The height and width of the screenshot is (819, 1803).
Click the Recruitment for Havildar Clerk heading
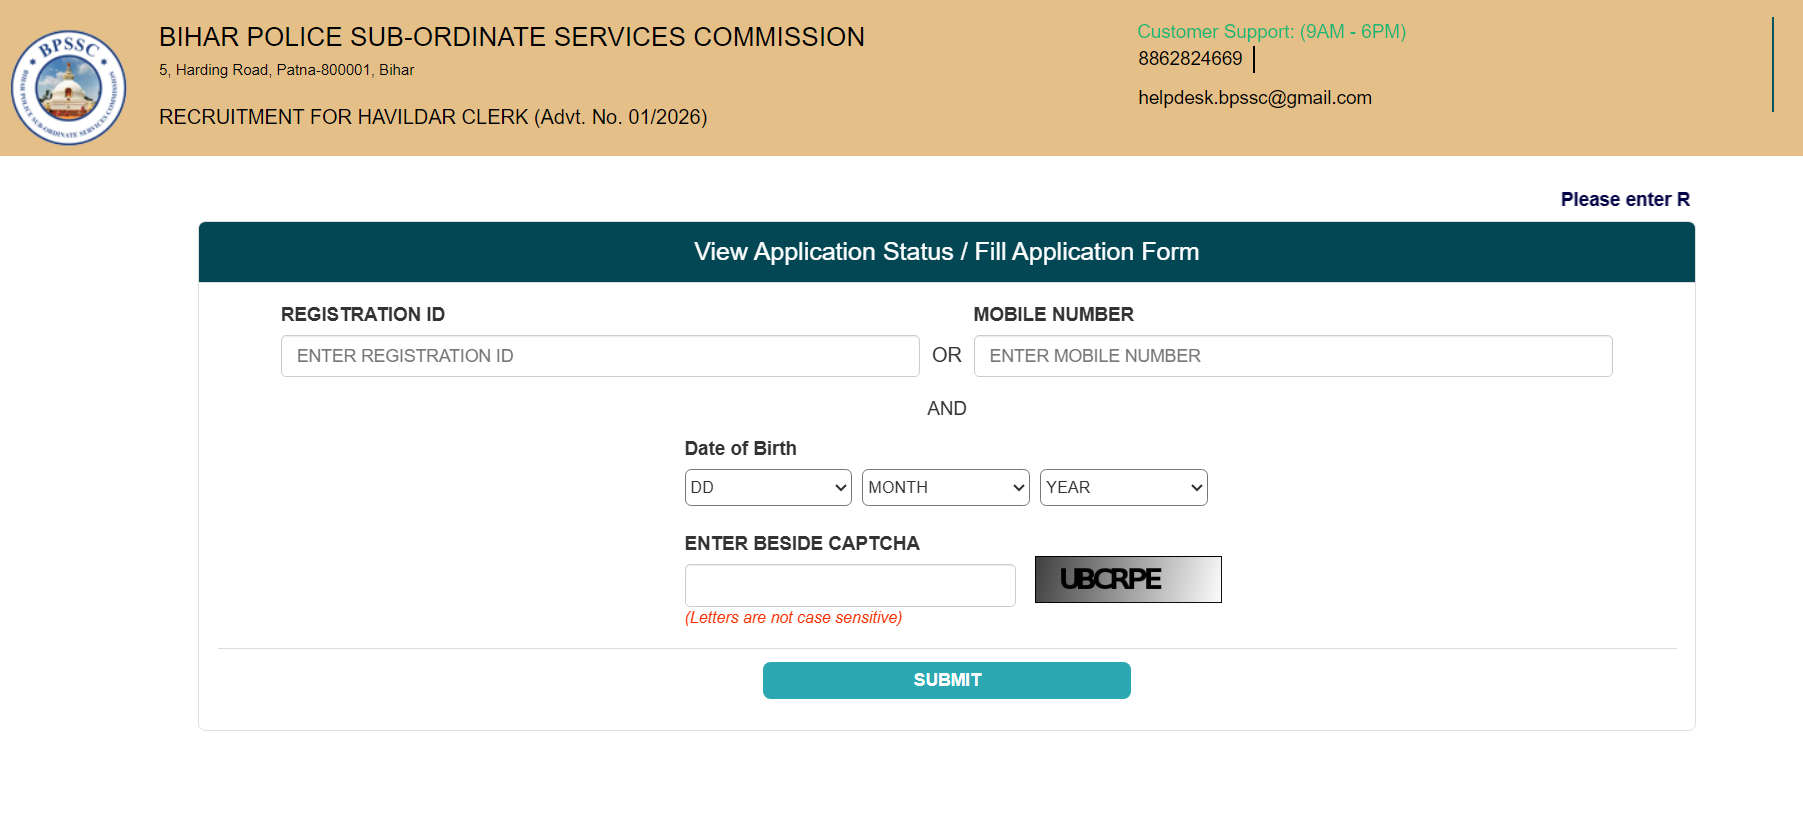(x=433, y=117)
